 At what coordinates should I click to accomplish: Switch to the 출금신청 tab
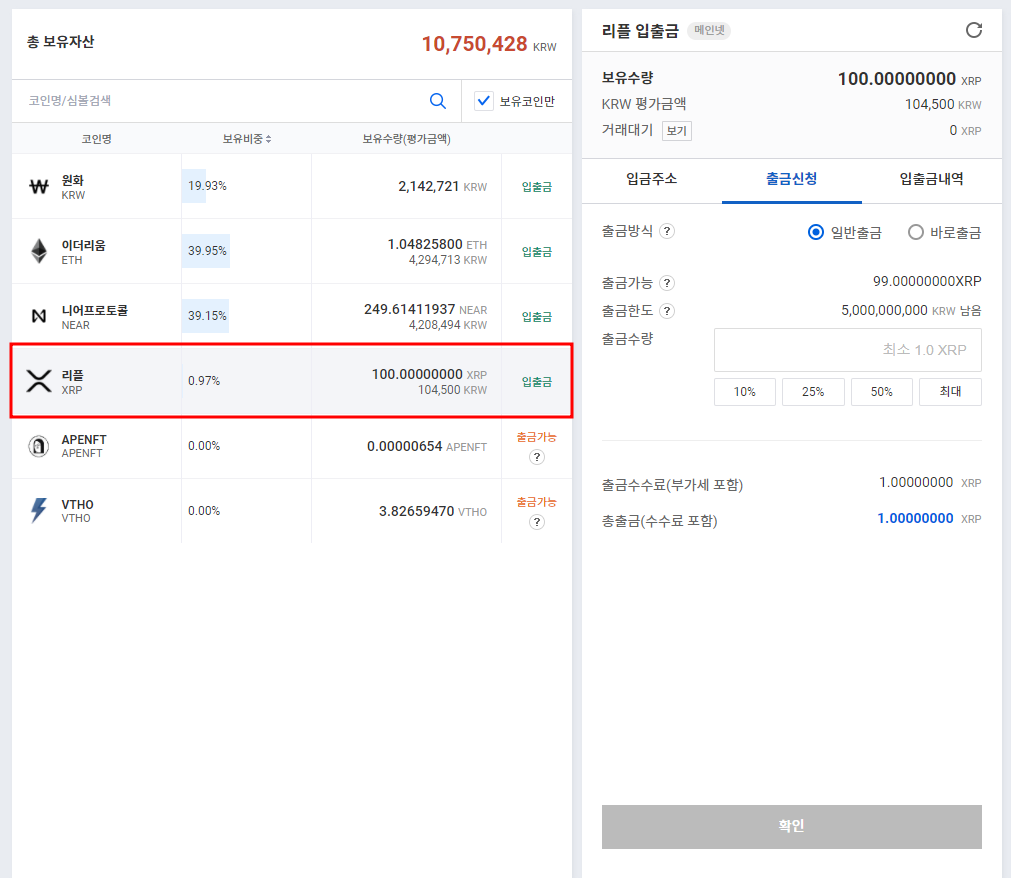pos(792,179)
